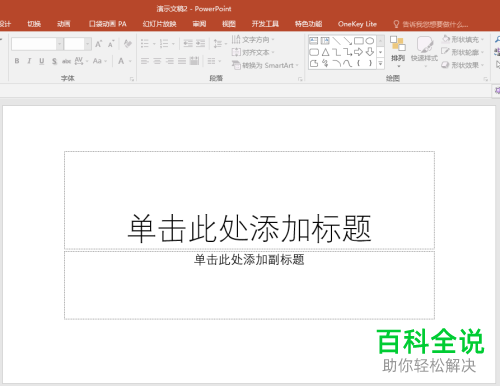Open 快速样式 quick styles gallery
The height and width of the screenshot is (386, 500).
tap(424, 51)
